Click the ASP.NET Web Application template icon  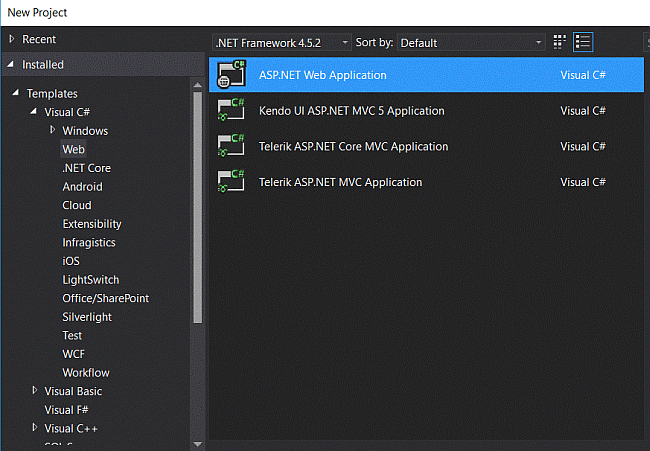232,75
